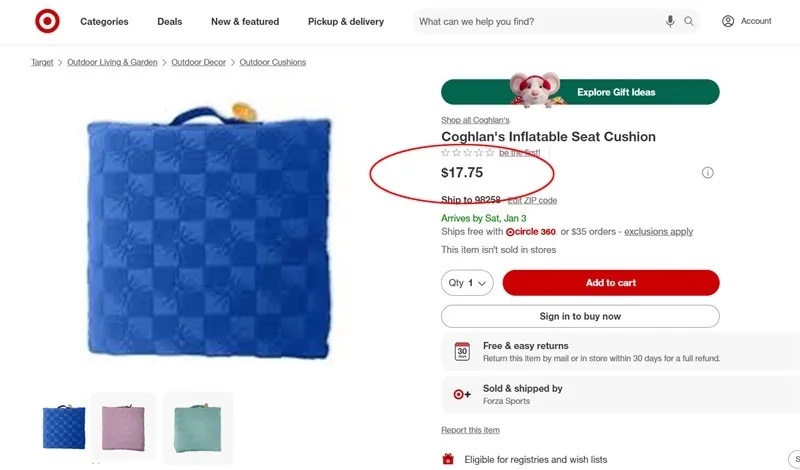Select the teal cushion color thumbnail

197,427
